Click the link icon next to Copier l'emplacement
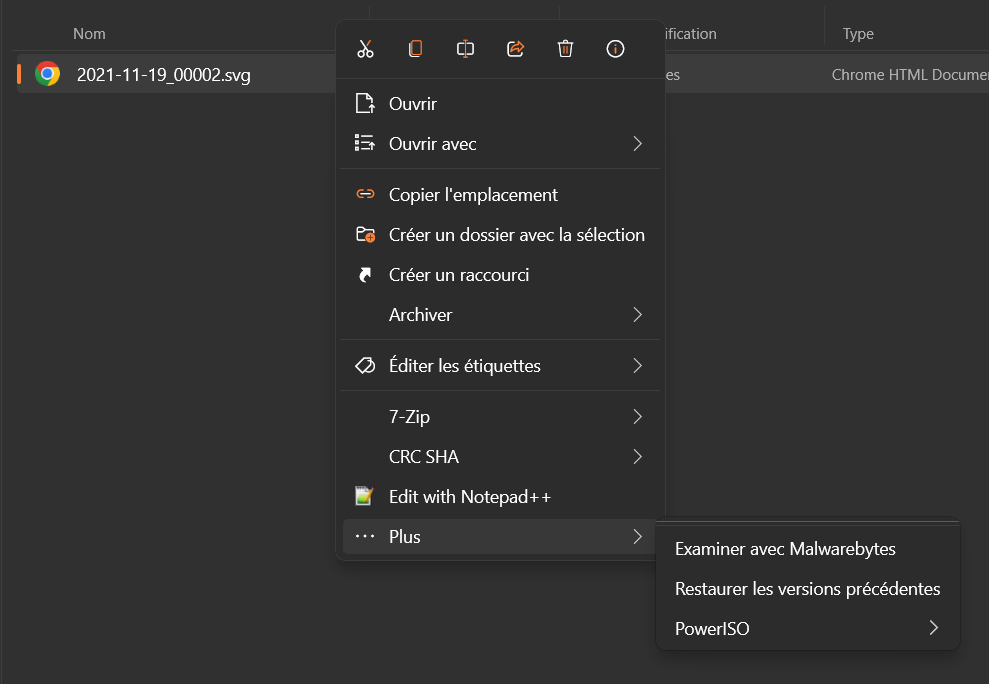This screenshot has height=684, width=989. click(364, 194)
